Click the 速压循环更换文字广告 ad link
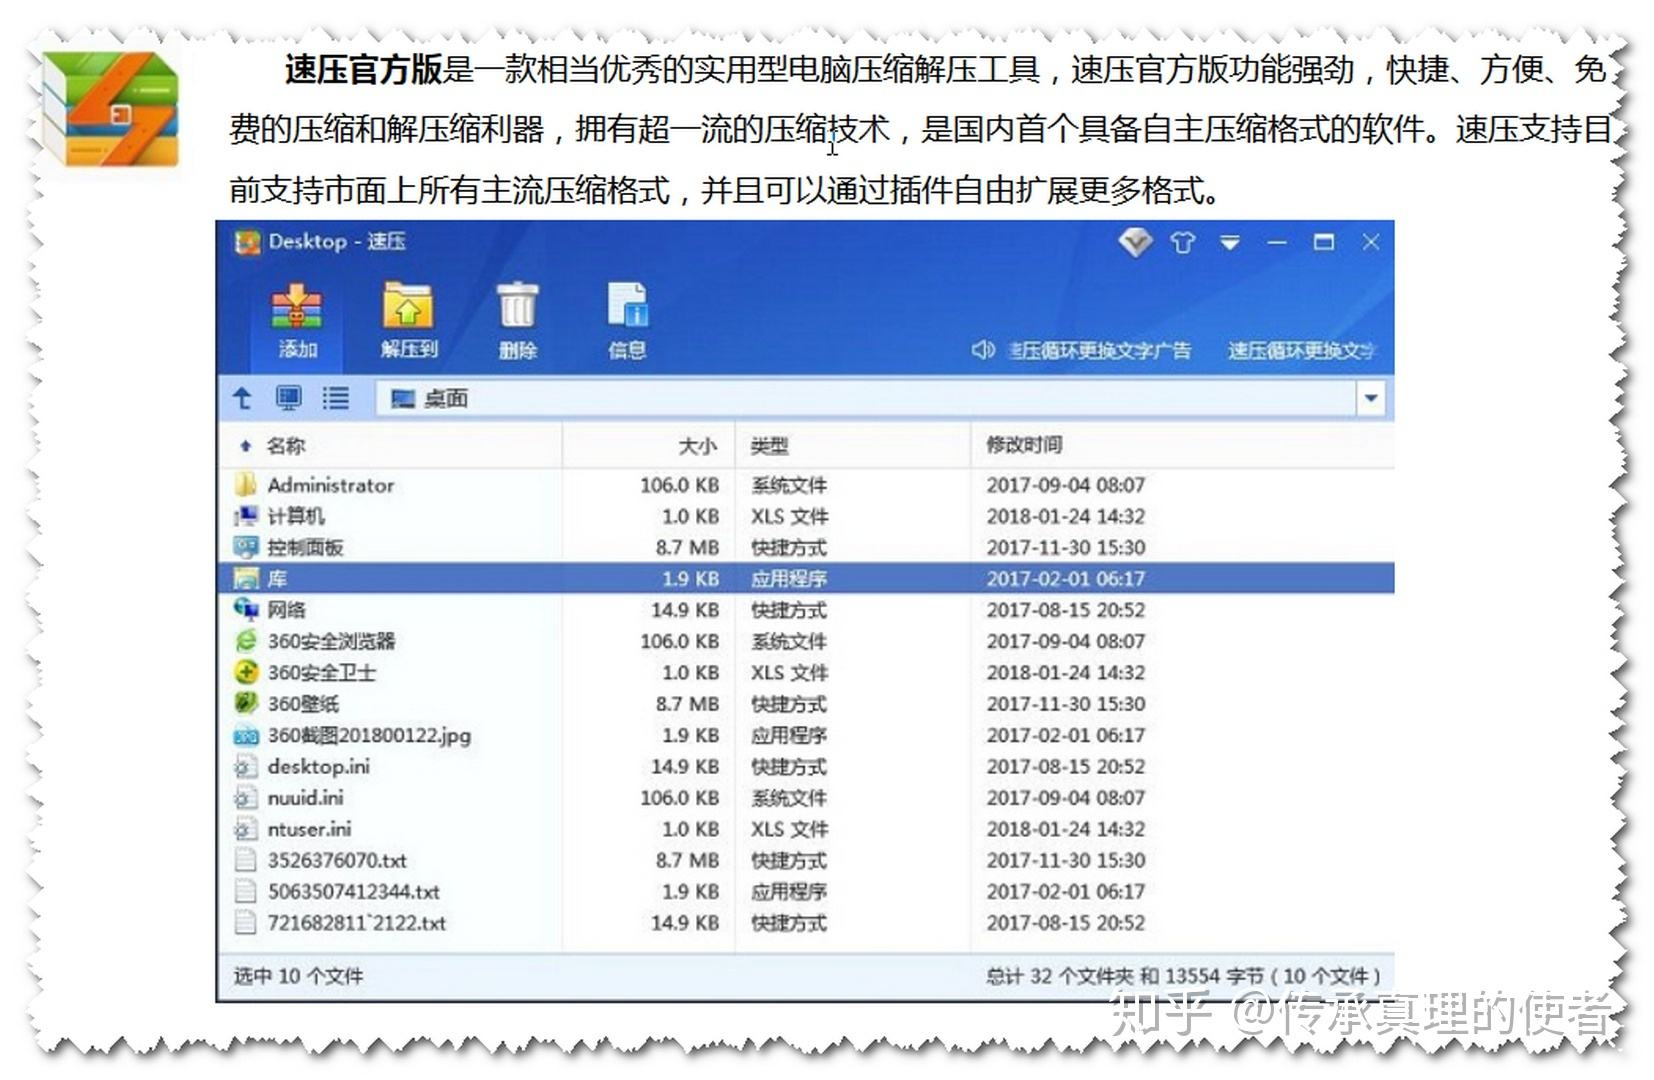The width and height of the screenshot is (1654, 1080). click(x=1100, y=350)
